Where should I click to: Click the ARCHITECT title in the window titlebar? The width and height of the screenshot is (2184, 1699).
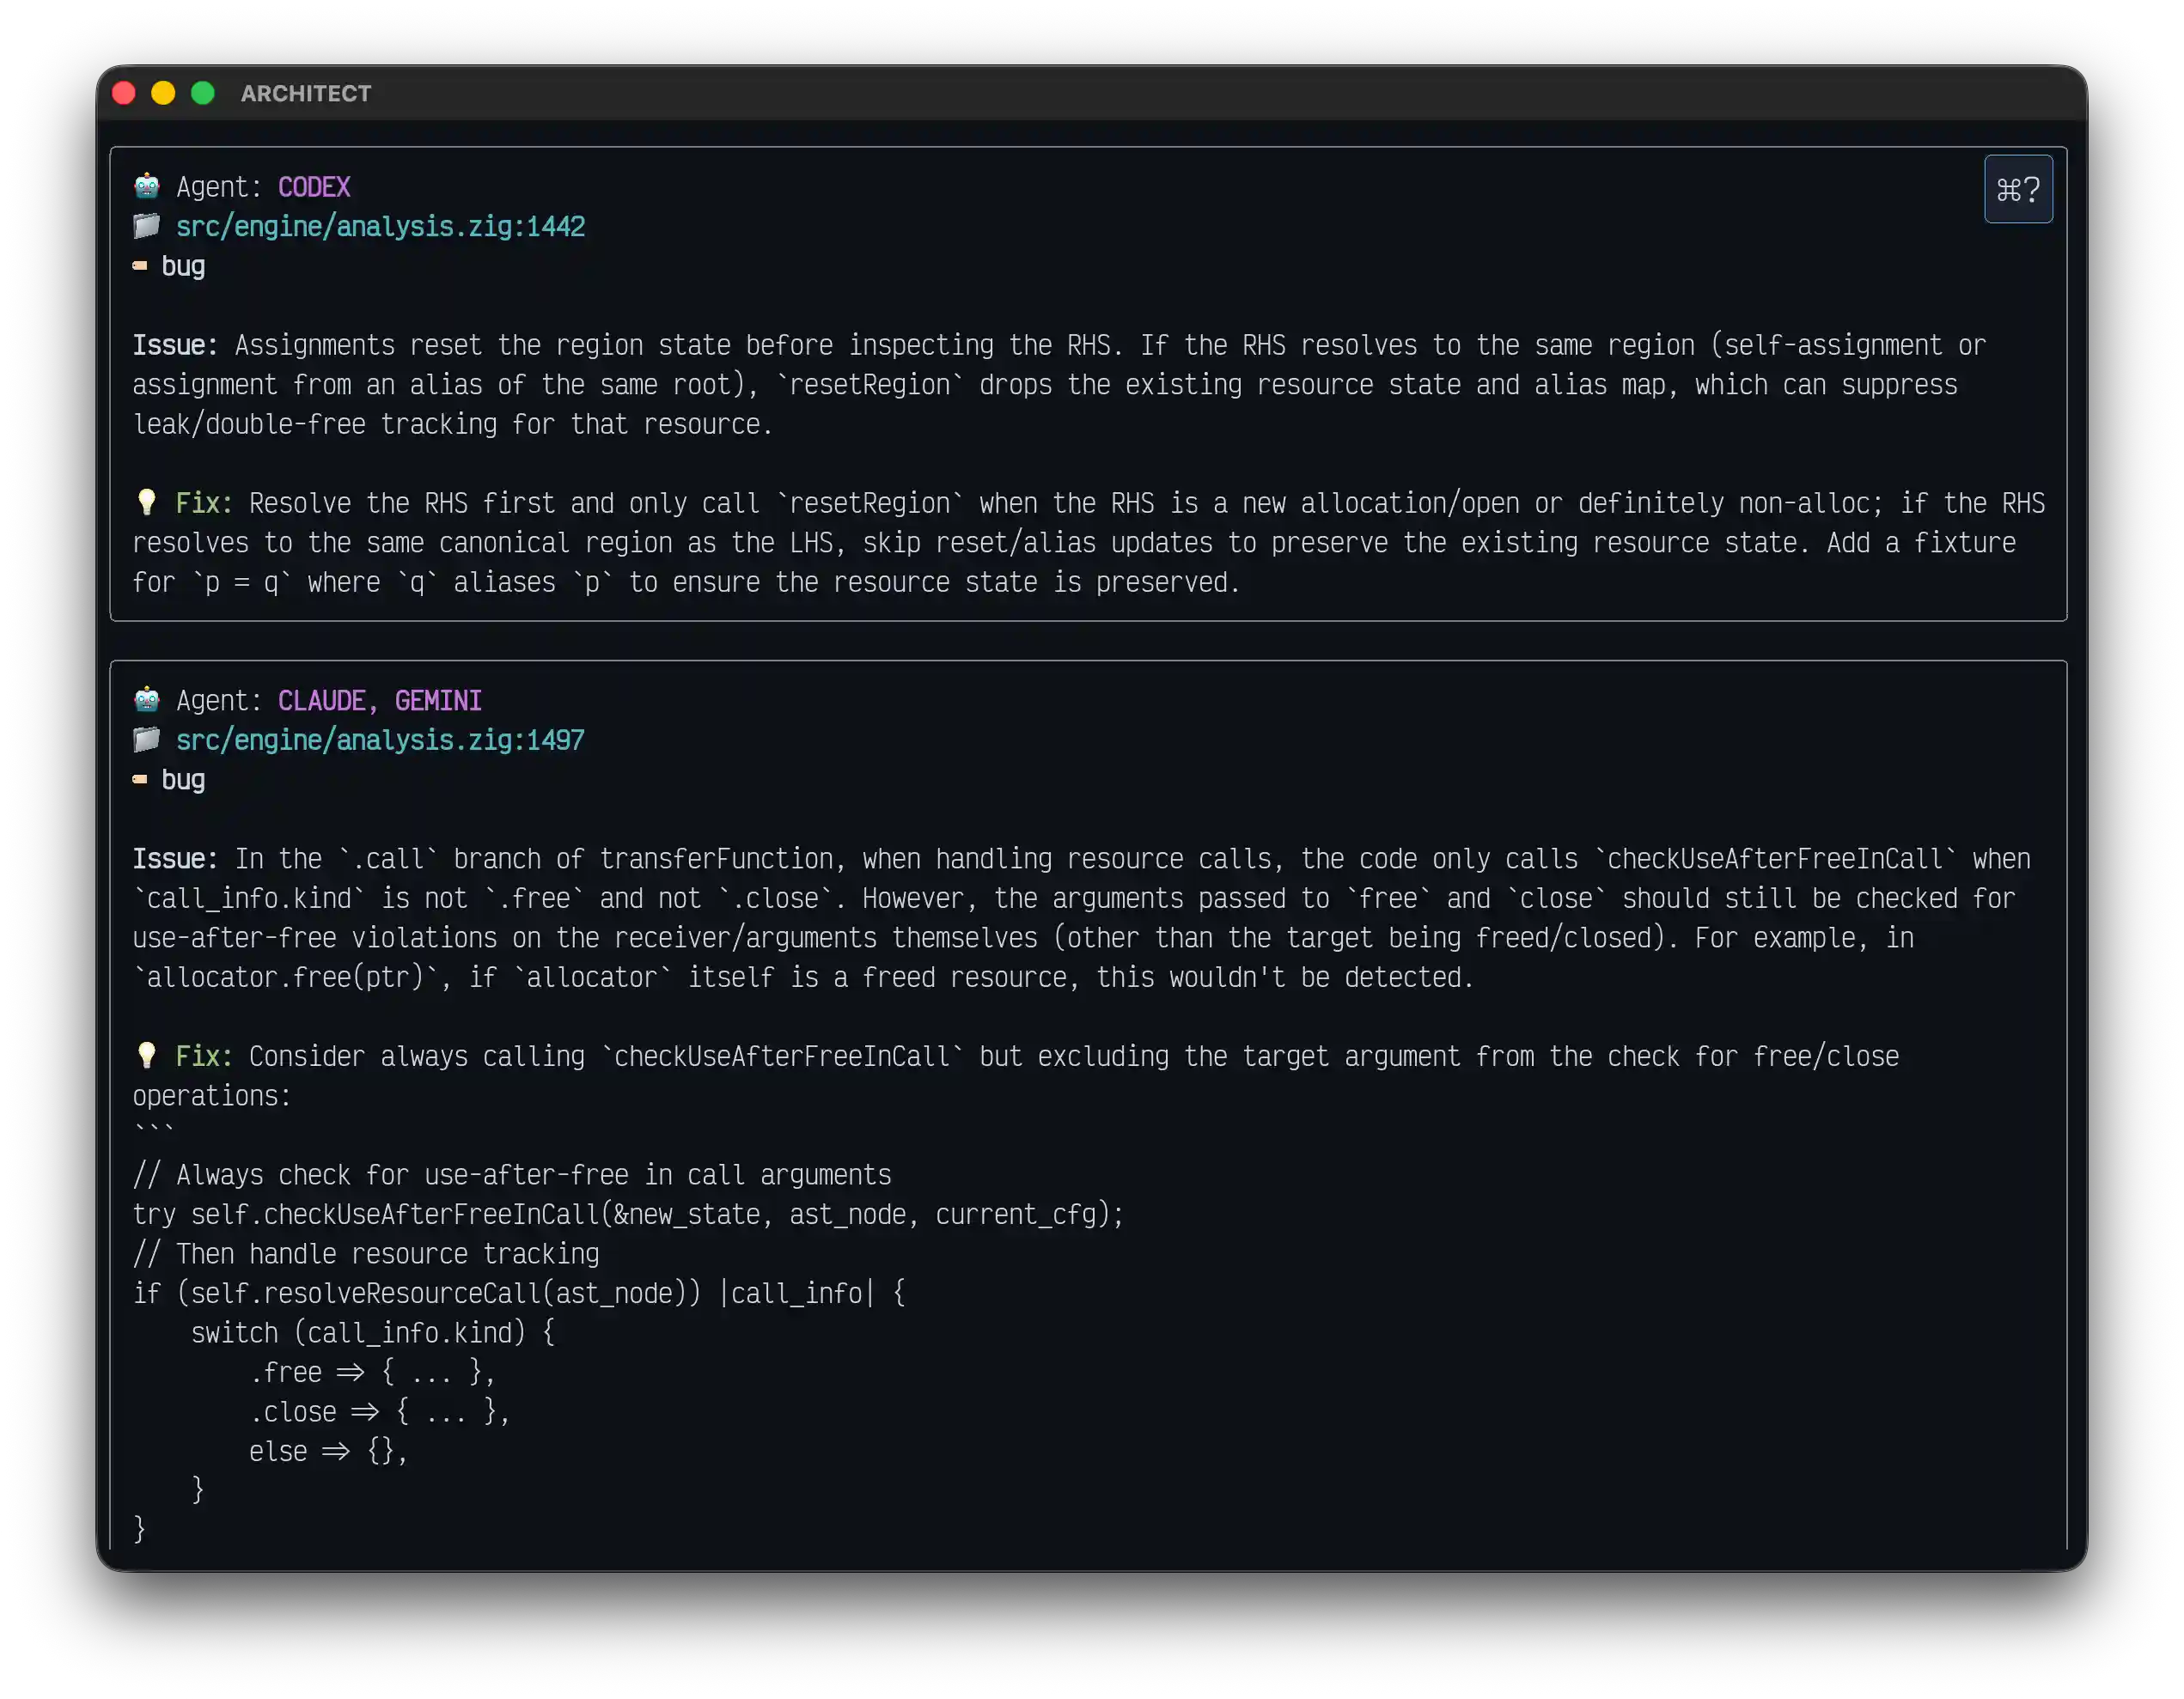(x=305, y=93)
